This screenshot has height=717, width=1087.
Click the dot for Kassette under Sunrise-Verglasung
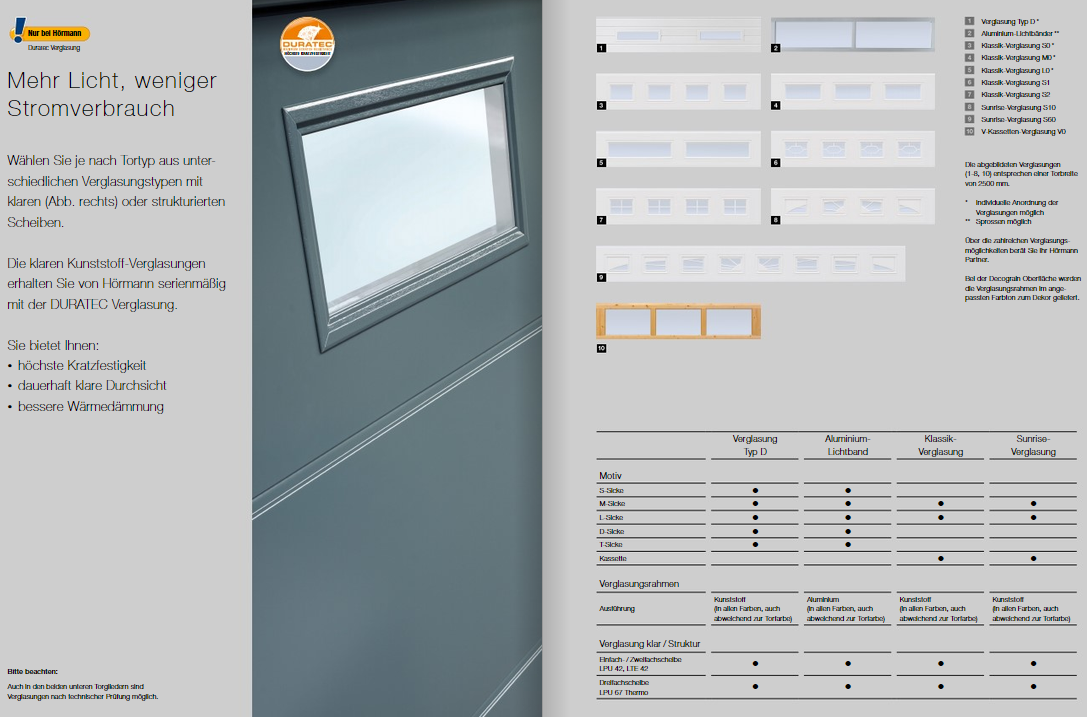1034,558
